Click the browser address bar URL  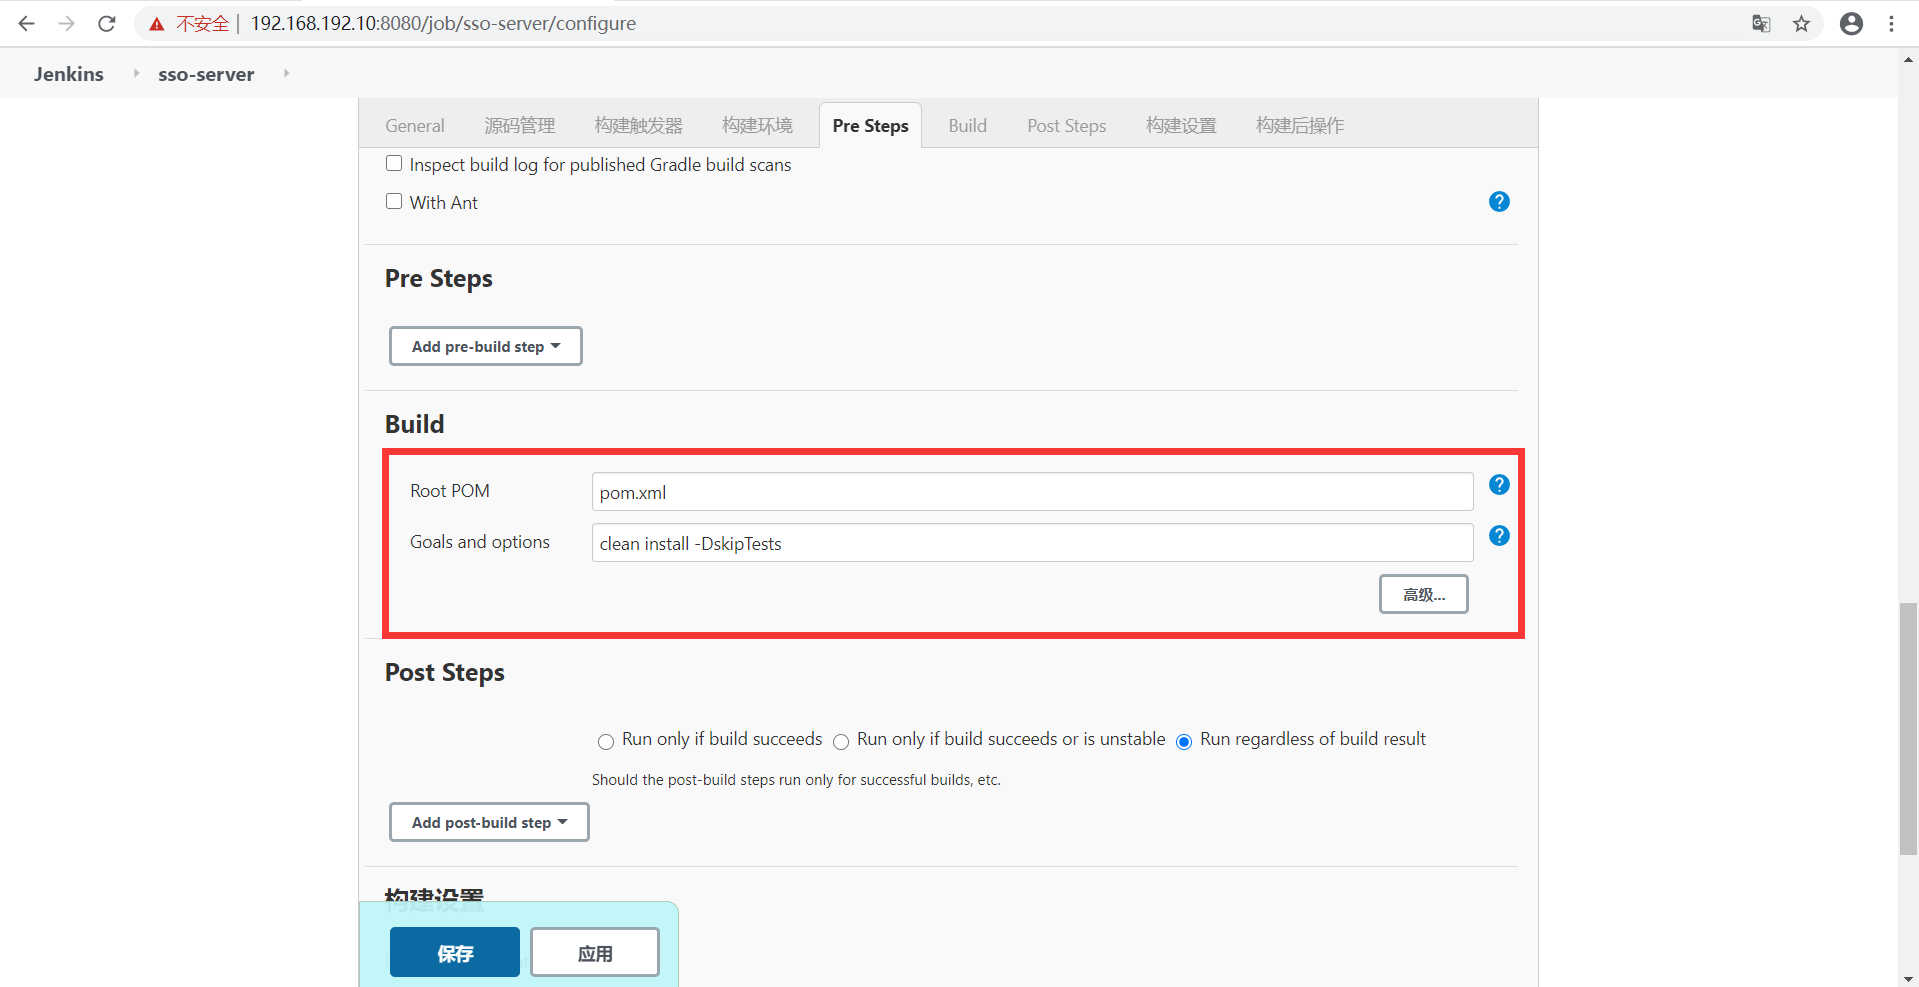[x=443, y=23]
